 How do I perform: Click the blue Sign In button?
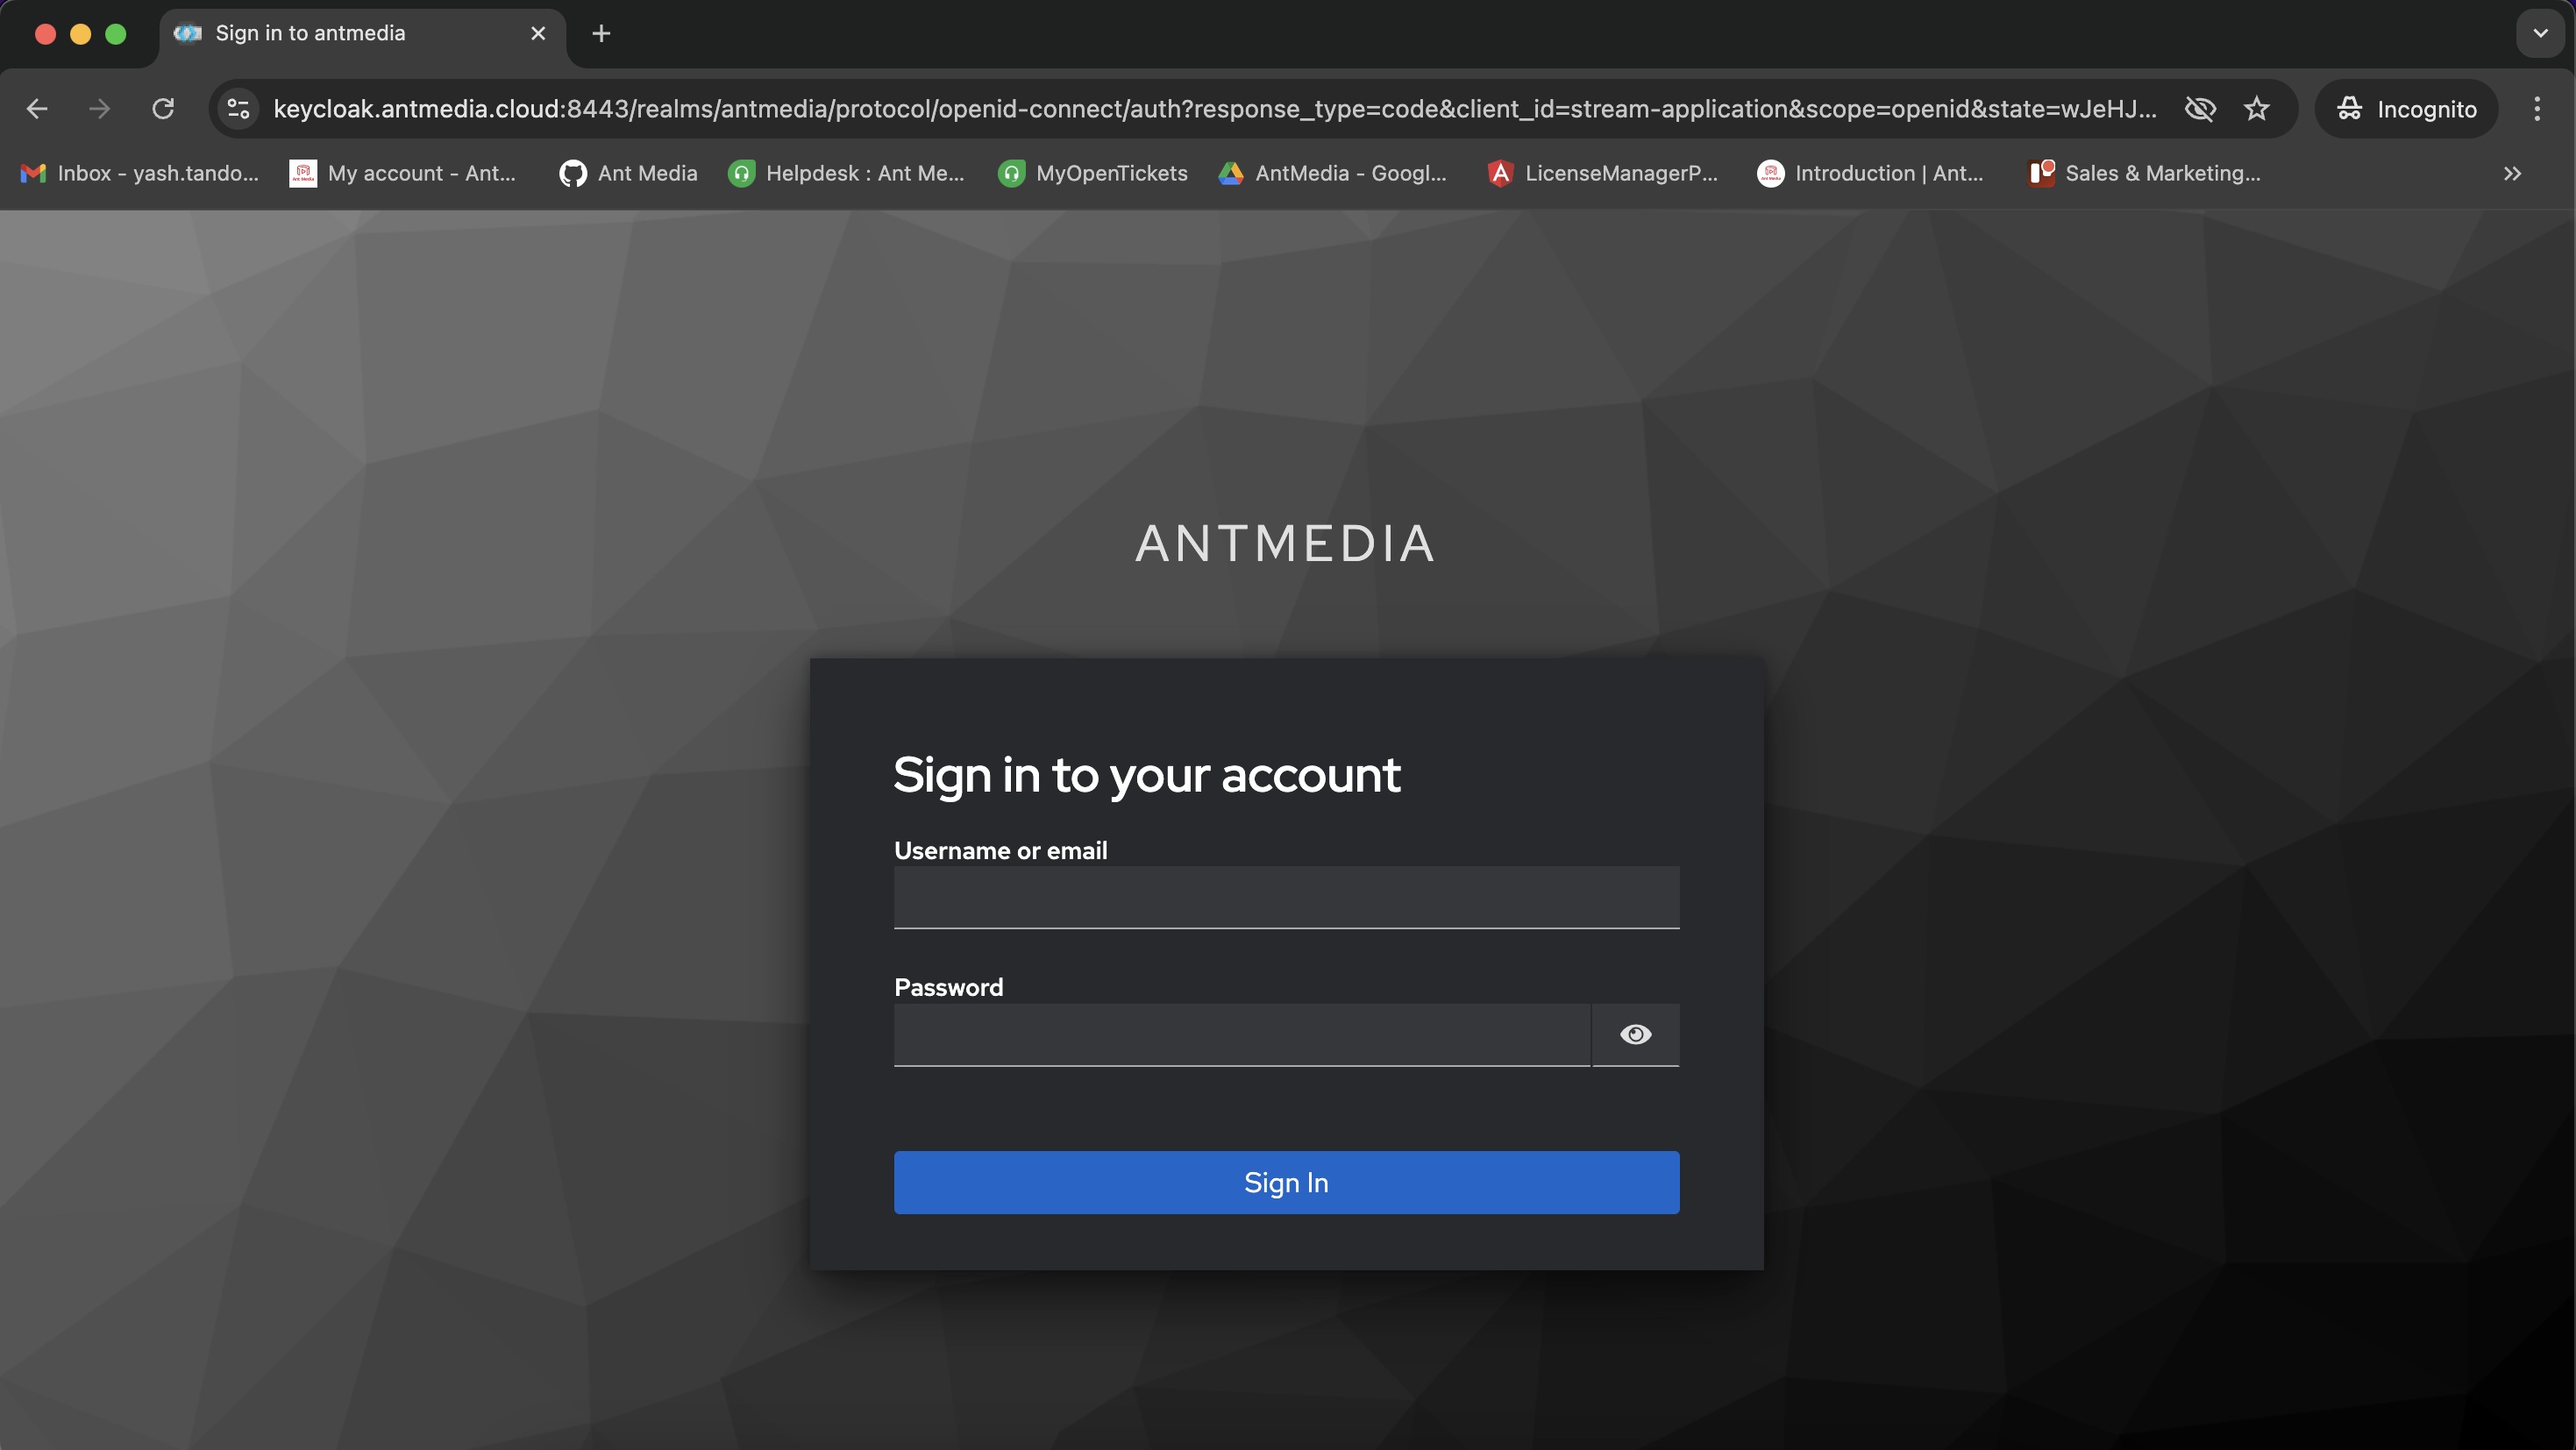[x=1286, y=1182]
